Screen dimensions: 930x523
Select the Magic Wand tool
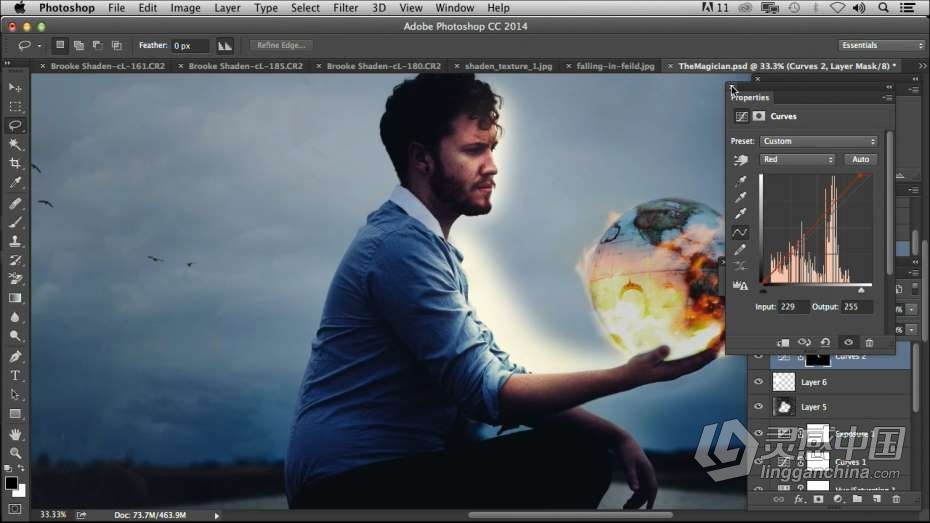click(15, 144)
